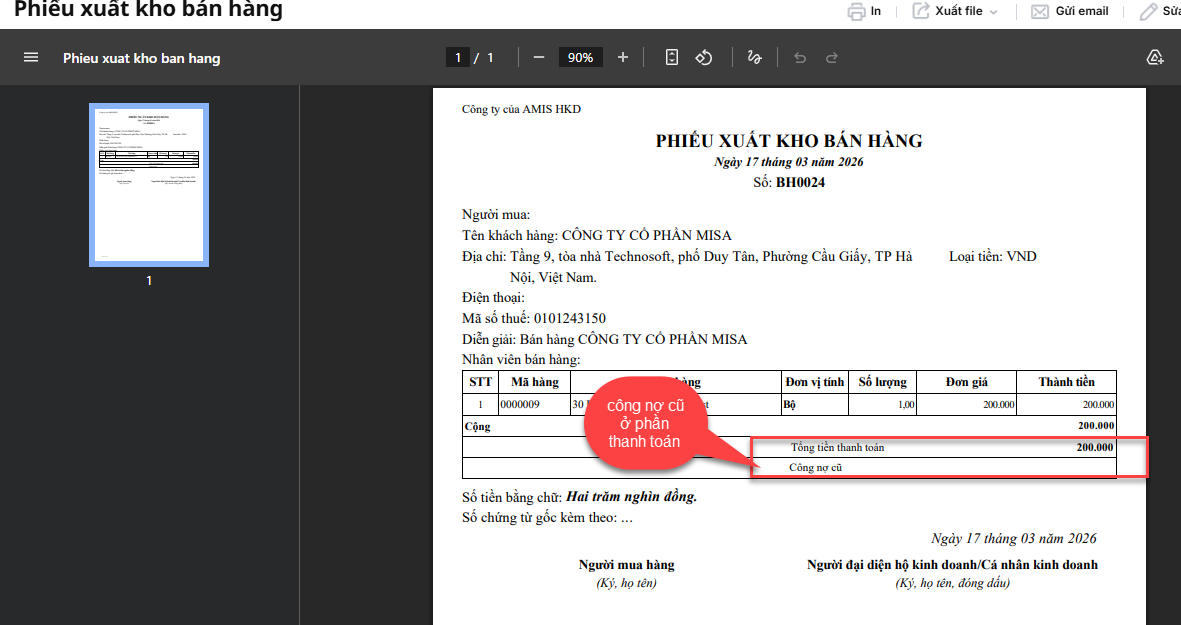1181x625 pixels.
Task: Expand the Xuất file dropdown arrow
Action: tap(993, 12)
